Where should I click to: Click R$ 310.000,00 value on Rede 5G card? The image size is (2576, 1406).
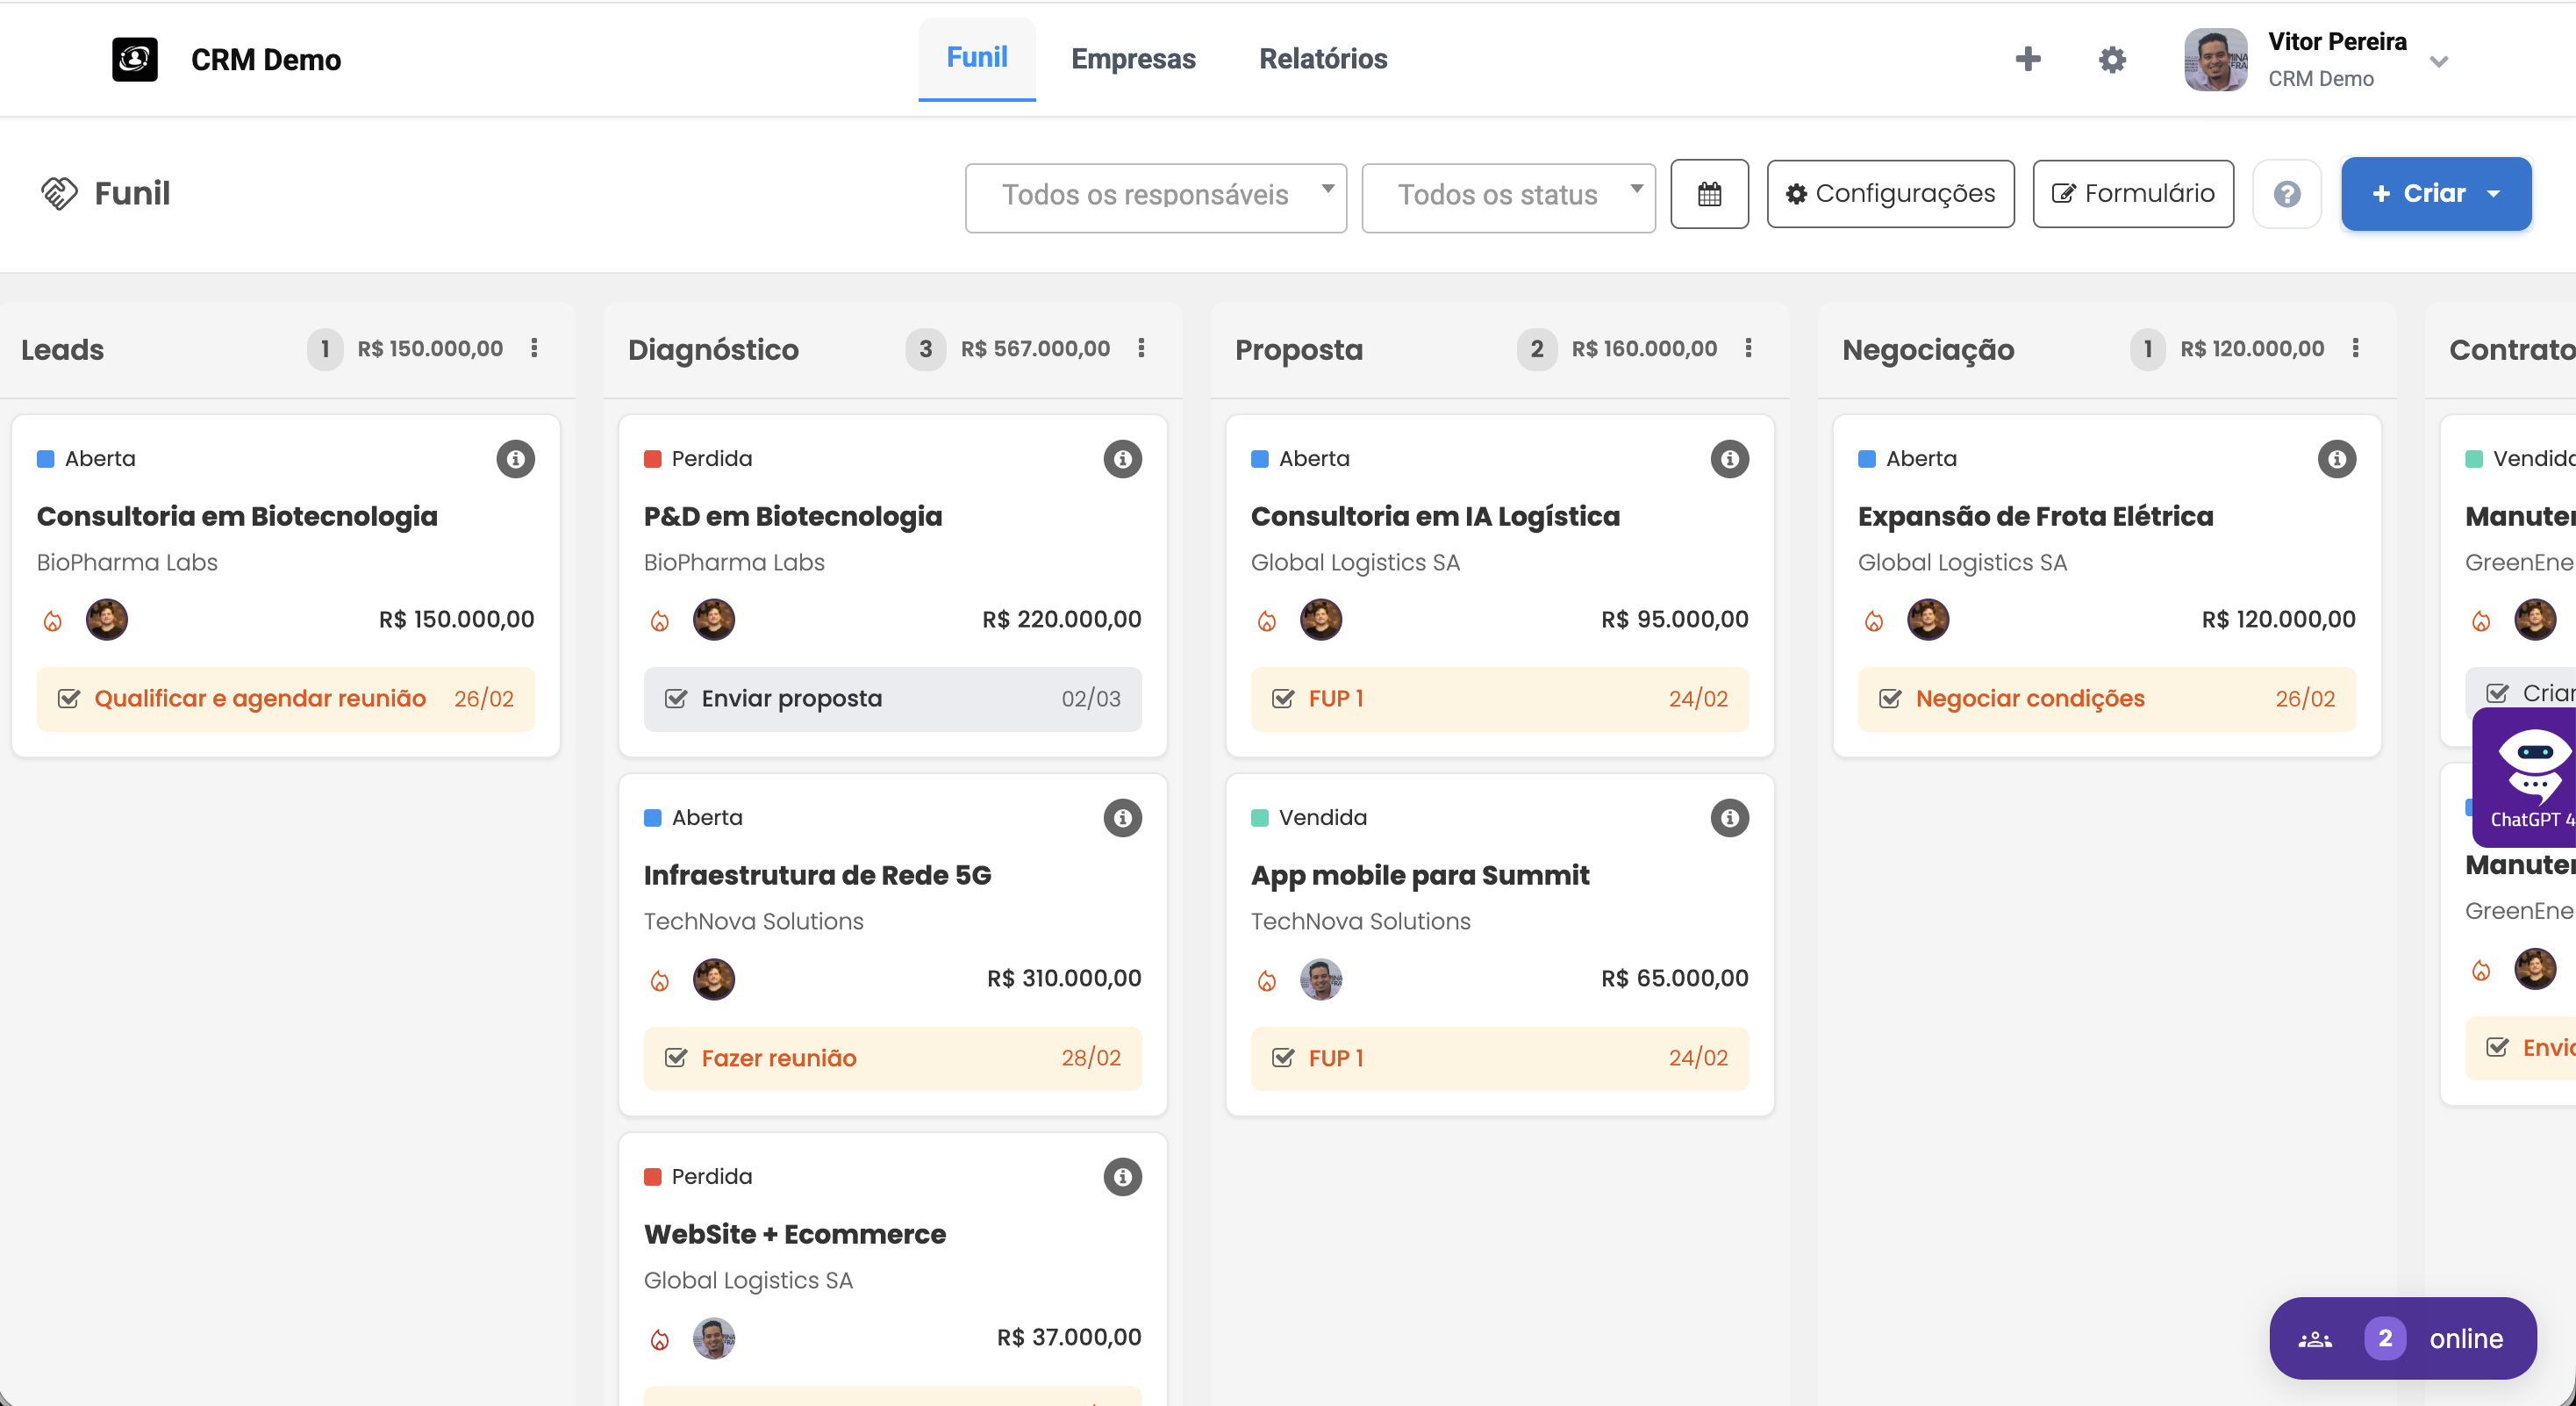pos(1064,978)
